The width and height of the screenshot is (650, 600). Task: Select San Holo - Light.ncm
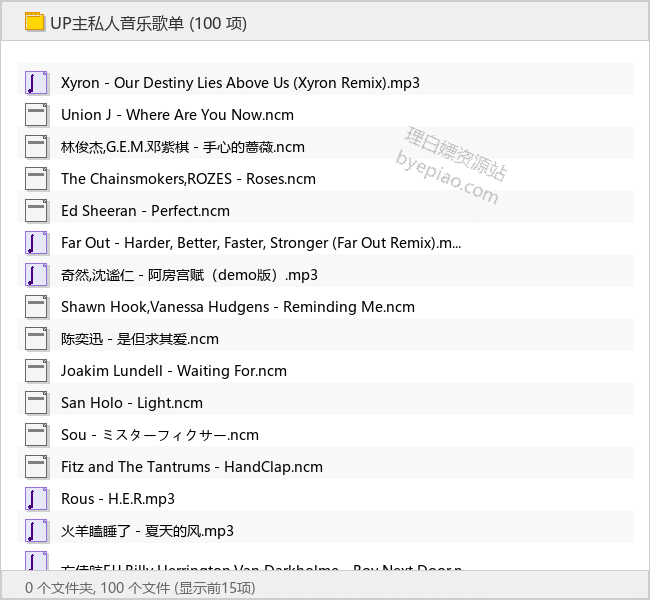tap(132, 403)
